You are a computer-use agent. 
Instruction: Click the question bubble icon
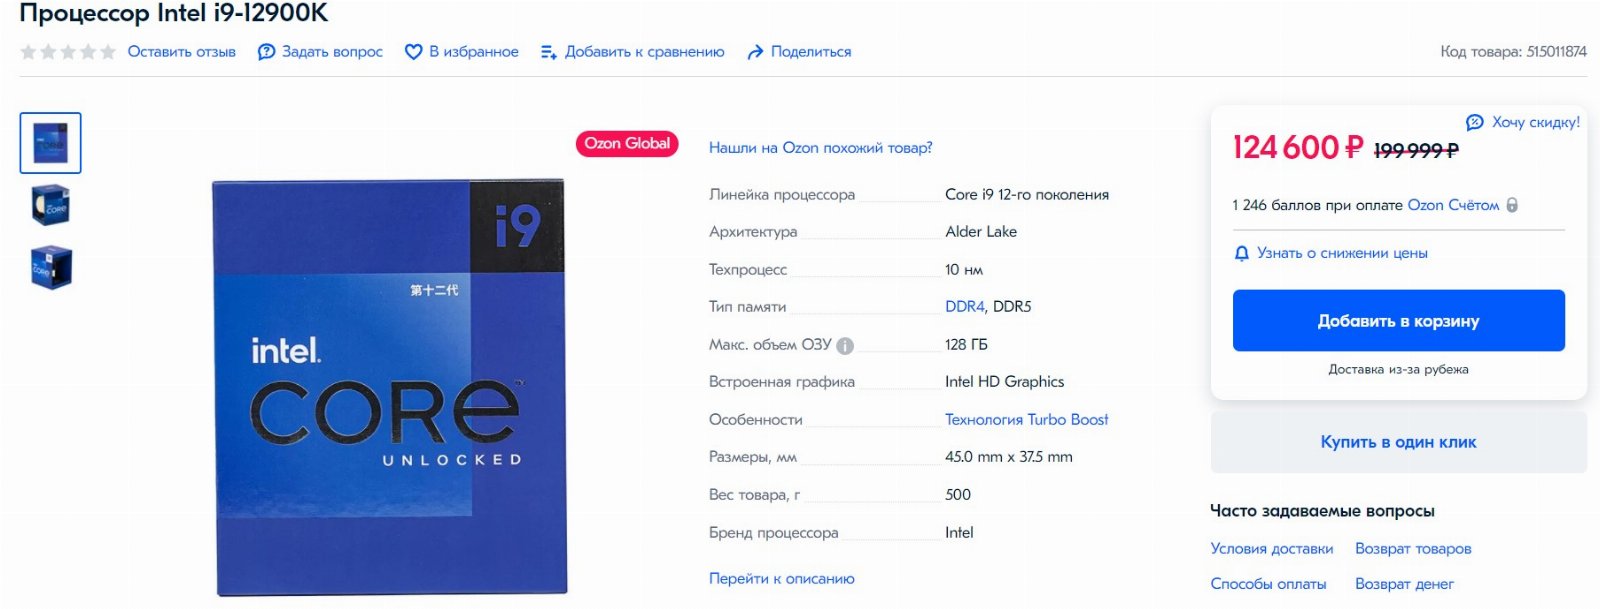pos(266,52)
